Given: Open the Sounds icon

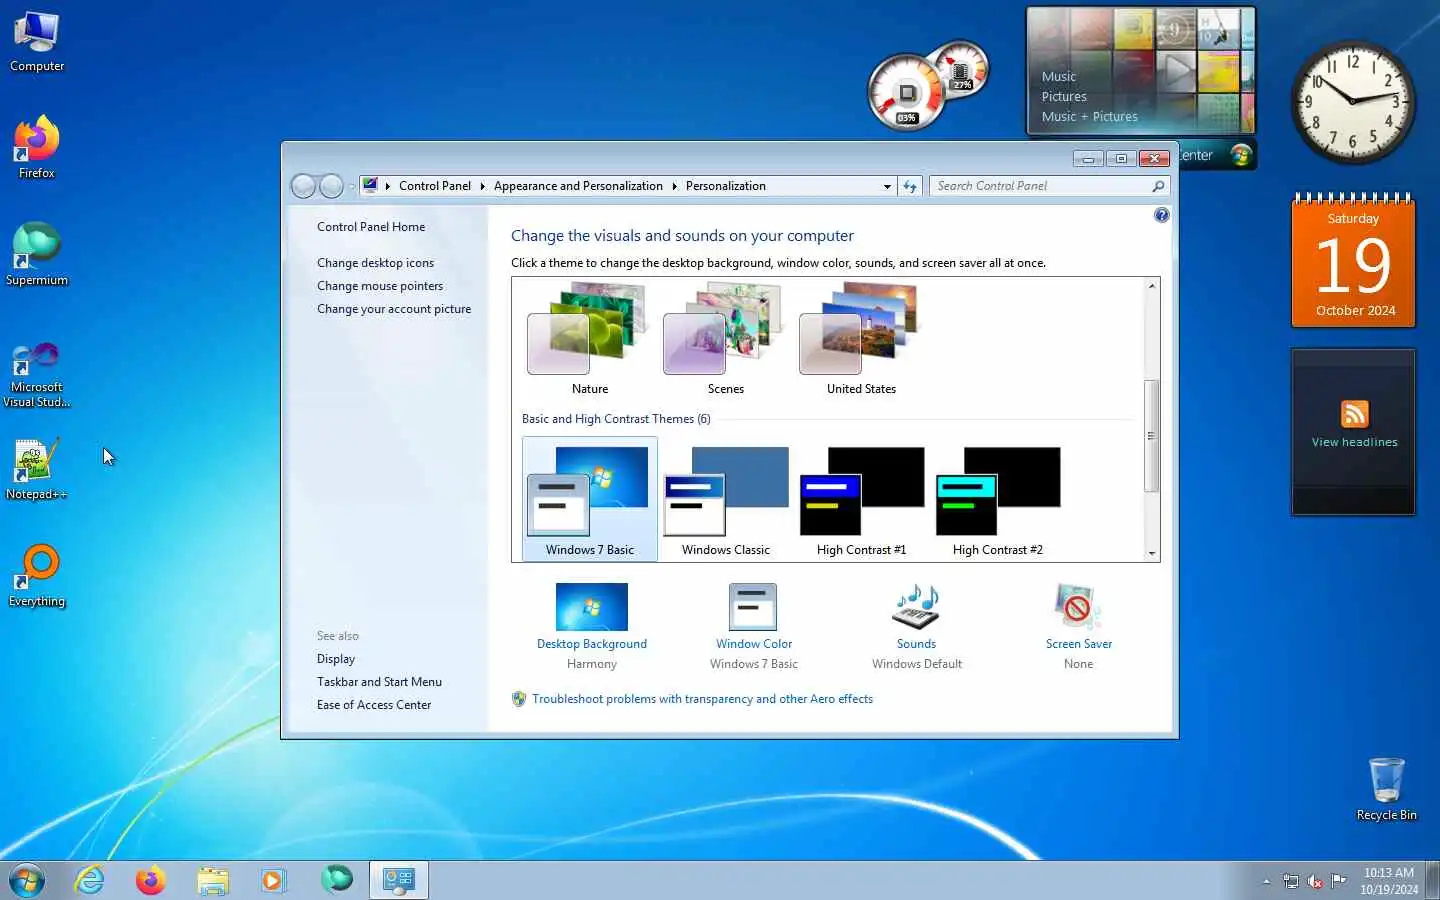Looking at the screenshot, I should (x=916, y=607).
